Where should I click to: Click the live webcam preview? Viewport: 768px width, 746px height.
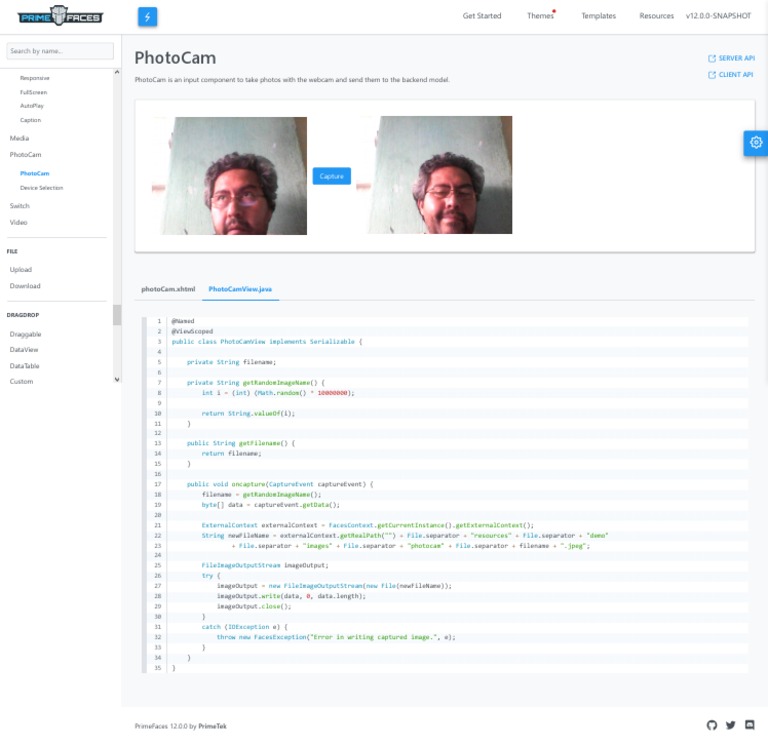230,176
